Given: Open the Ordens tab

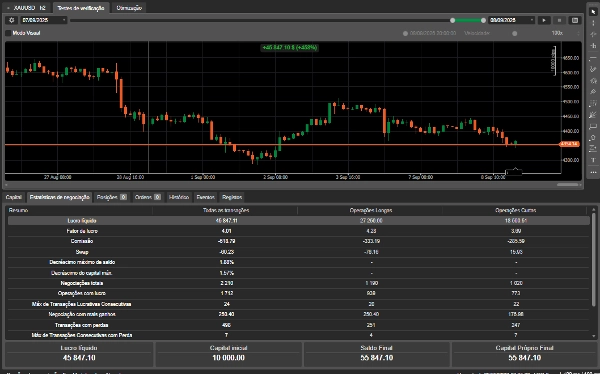Looking at the screenshot, I should tap(147, 197).
